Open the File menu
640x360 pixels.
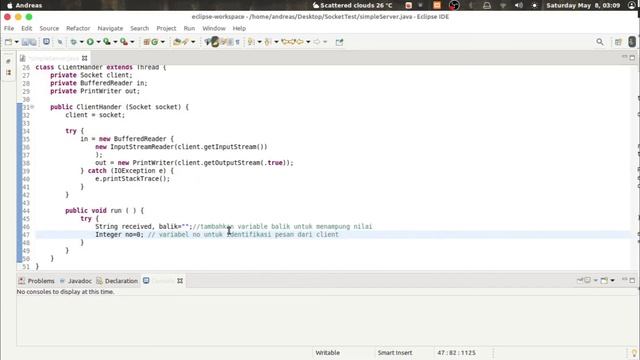coord(9,29)
